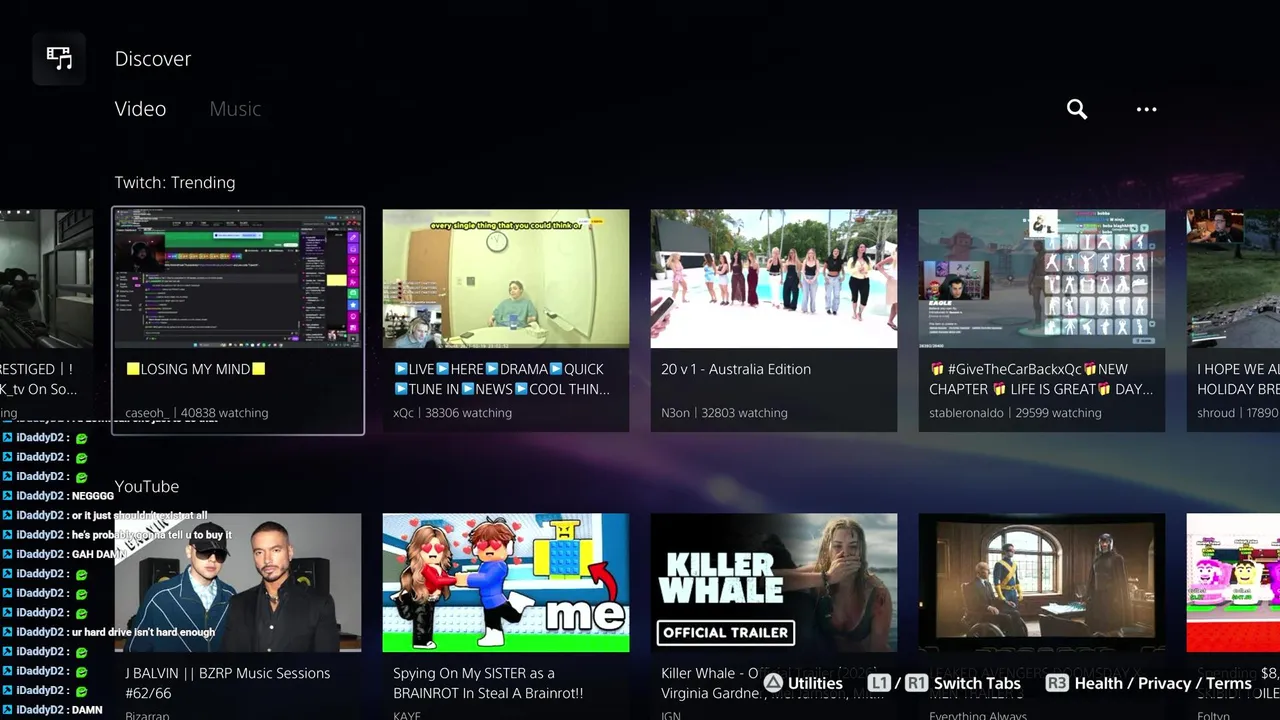Open the media gallery icon beside Discover
The height and width of the screenshot is (720, 1280).
(x=59, y=58)
